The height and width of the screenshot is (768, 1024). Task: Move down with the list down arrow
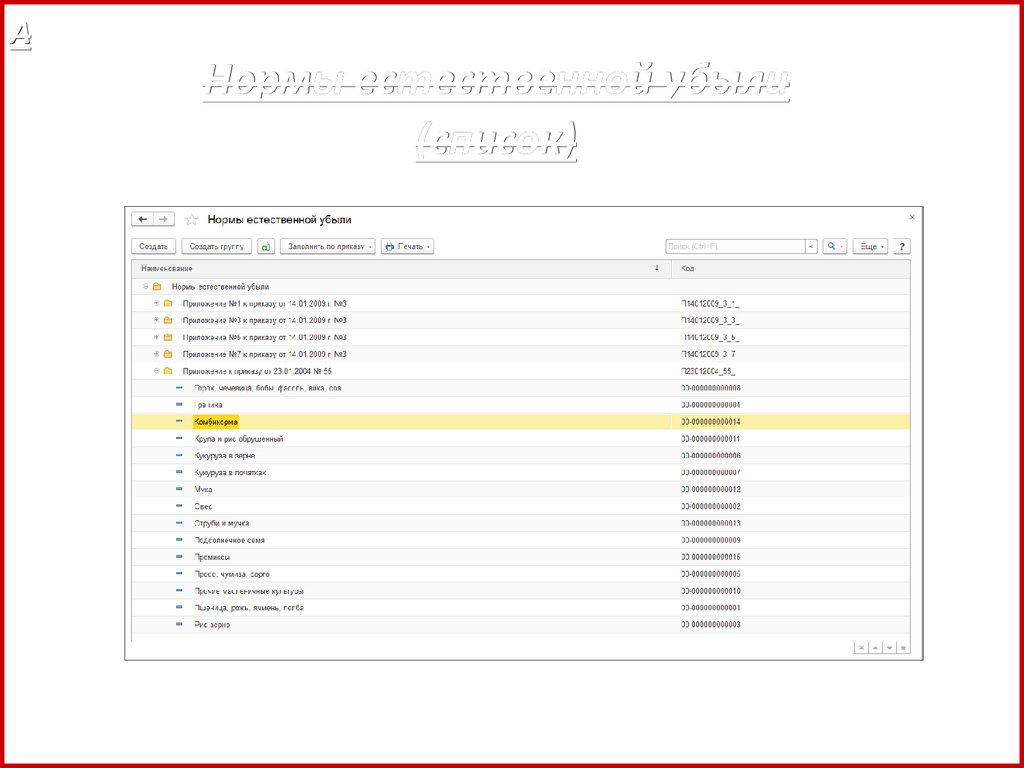[x=889, y=647]
